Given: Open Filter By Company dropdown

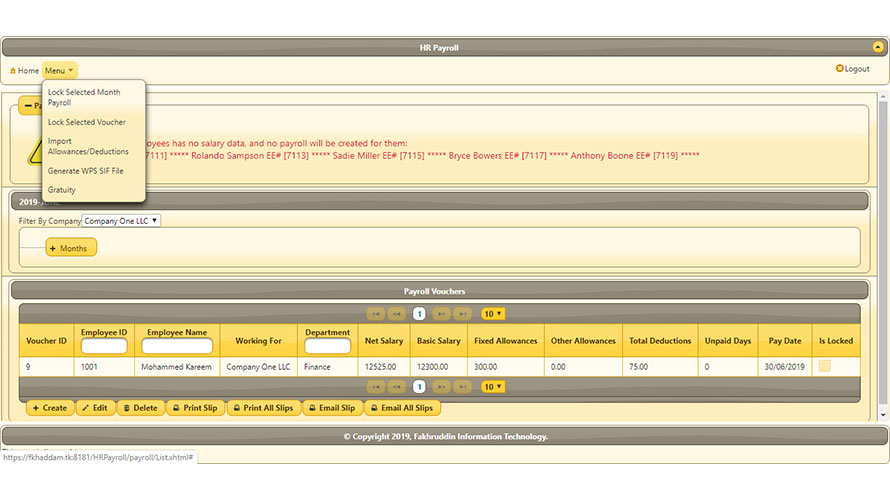Looking at the screenshot, I should pyautogui.click(x=121, y=221).
